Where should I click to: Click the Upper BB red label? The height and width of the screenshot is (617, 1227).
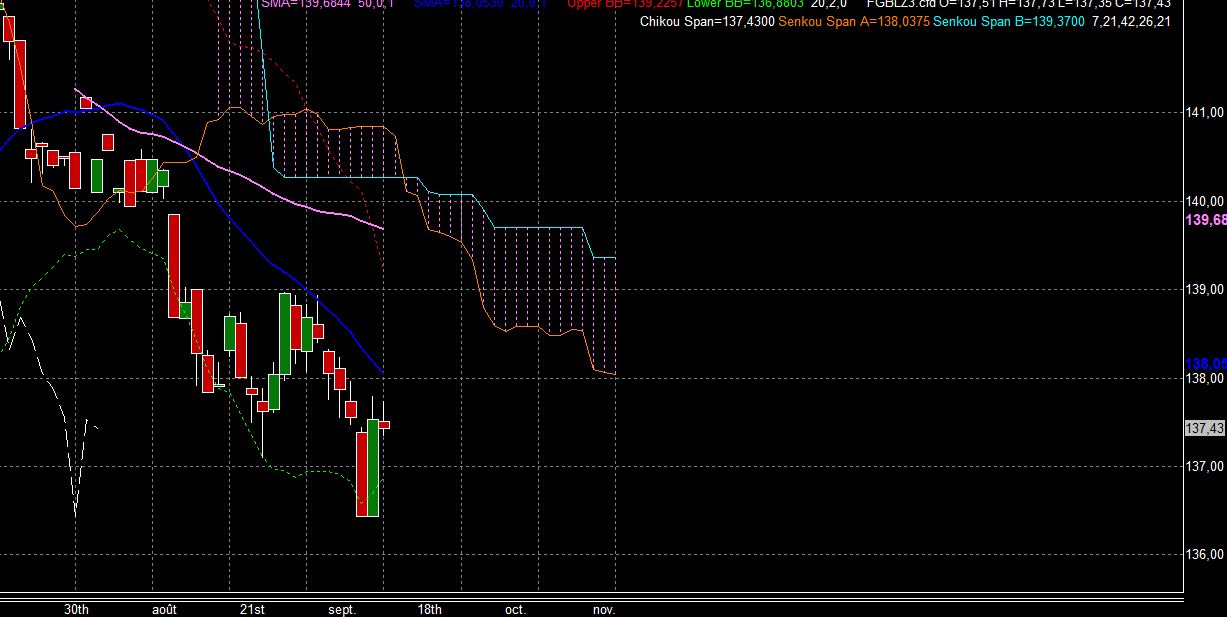click(x=625, y=4)
